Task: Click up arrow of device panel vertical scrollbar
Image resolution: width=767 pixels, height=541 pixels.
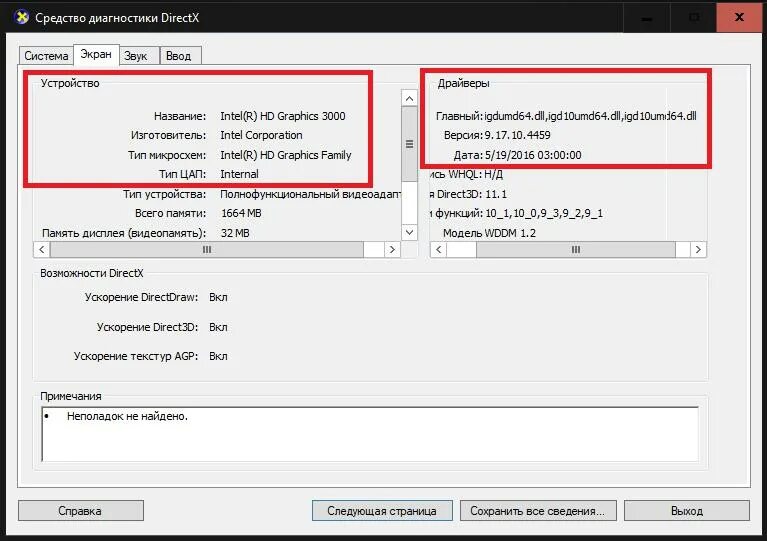Action: (x=409, y=98)
